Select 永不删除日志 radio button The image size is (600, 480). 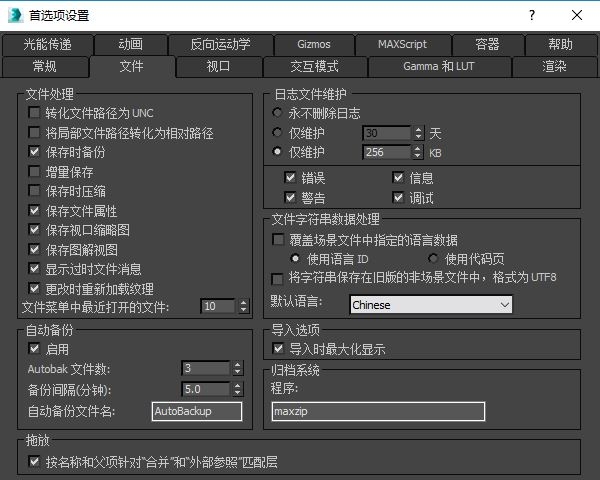pos(277,113)
